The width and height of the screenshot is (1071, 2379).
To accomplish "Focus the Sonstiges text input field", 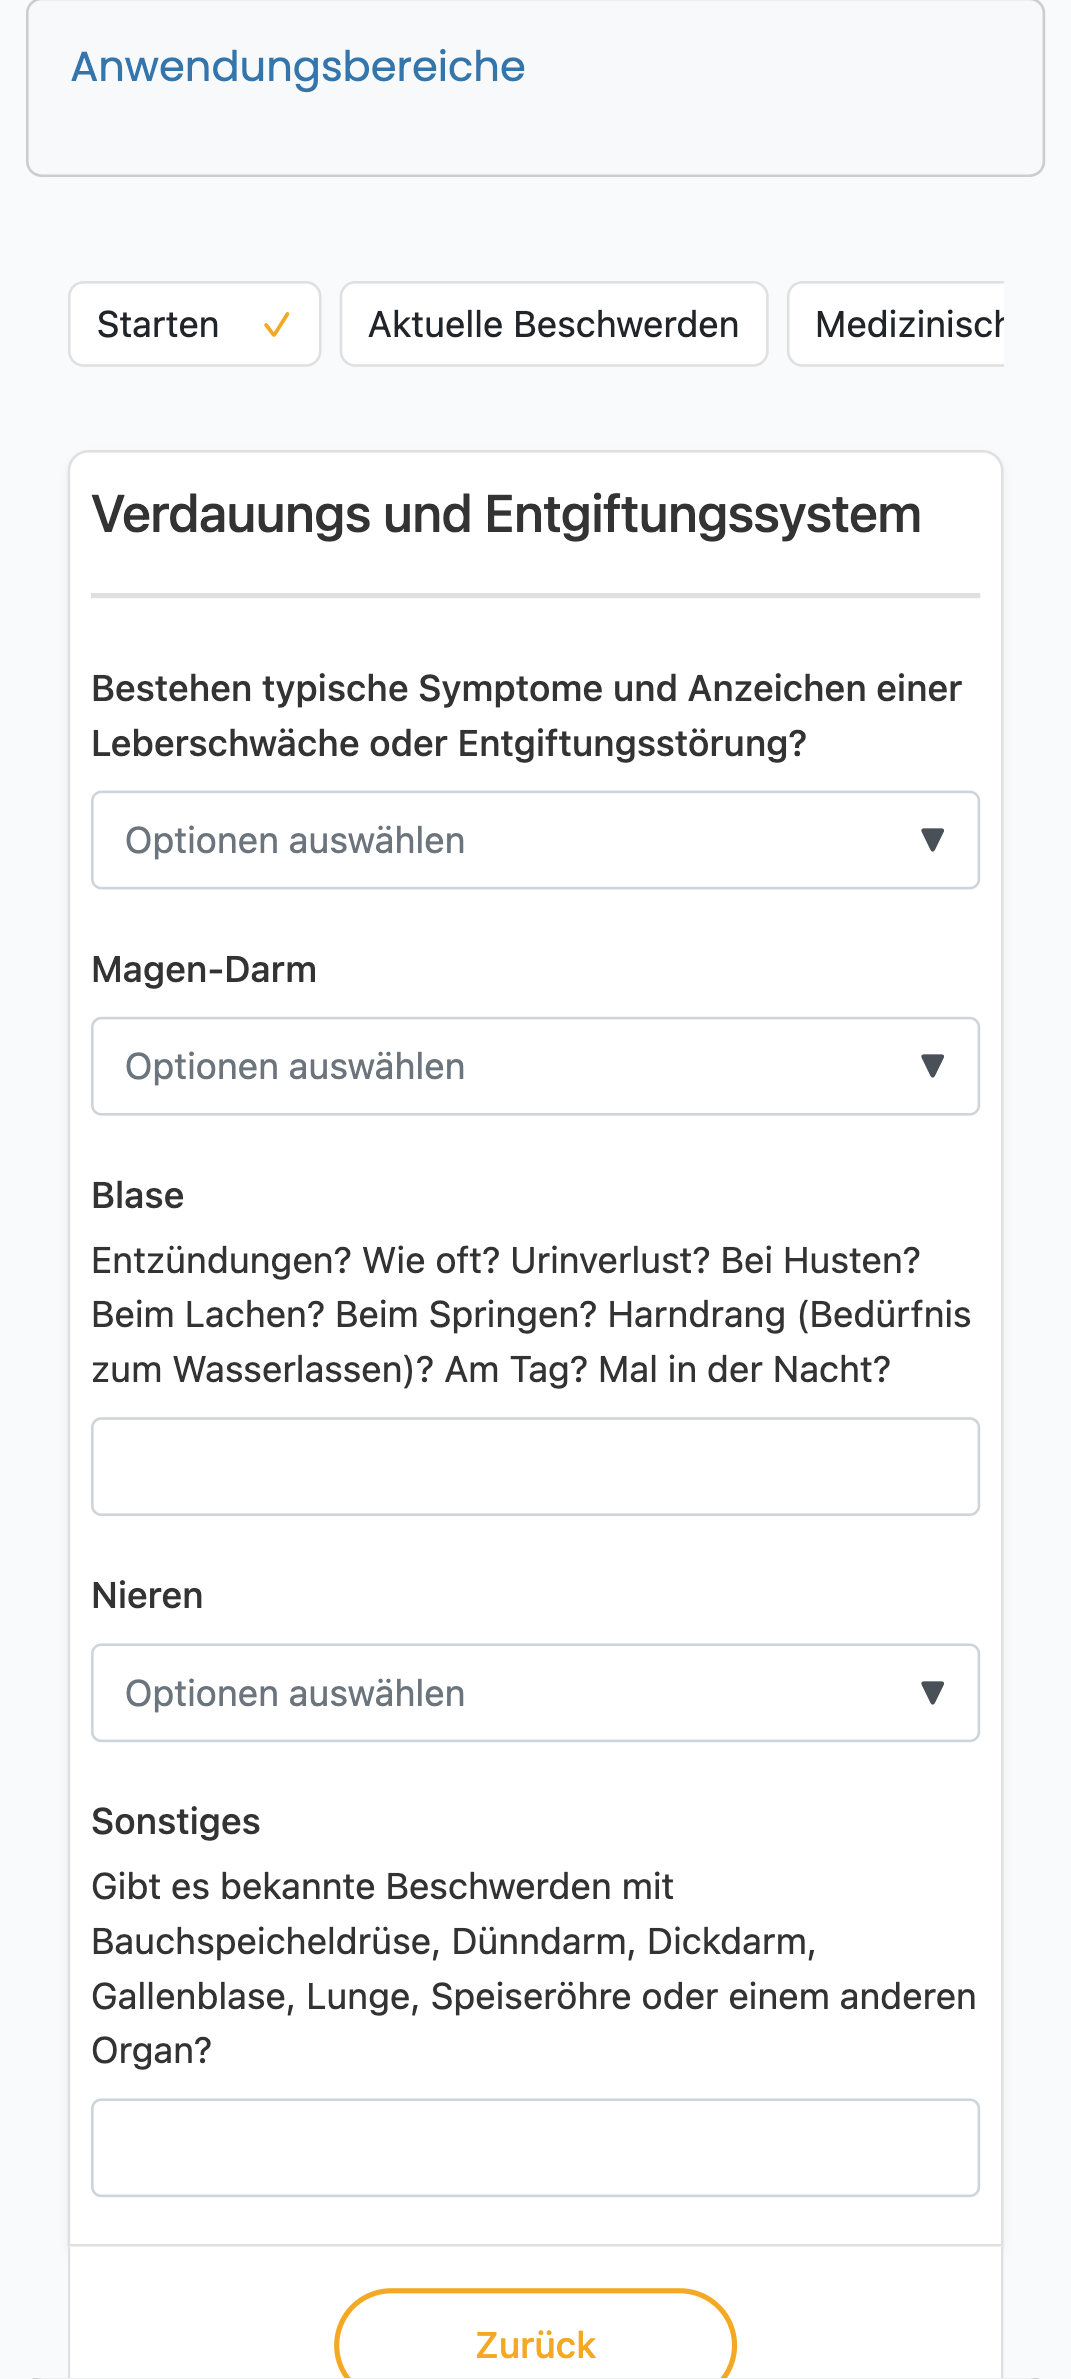I will pyautogui.click(x=535, y=2148).
